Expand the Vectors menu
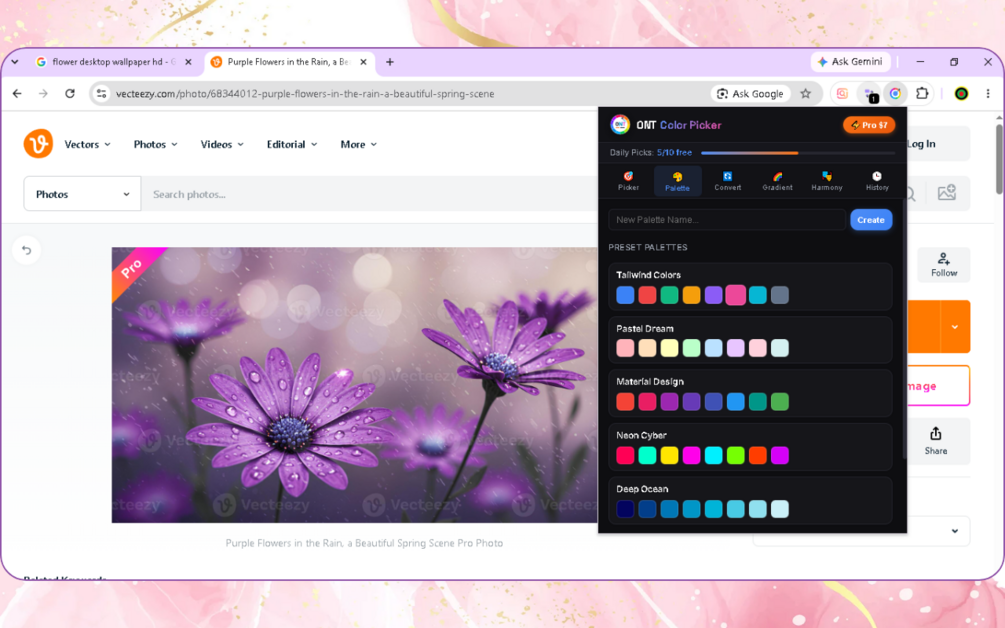Screen dimensions: 1005x628 (87, 144)
